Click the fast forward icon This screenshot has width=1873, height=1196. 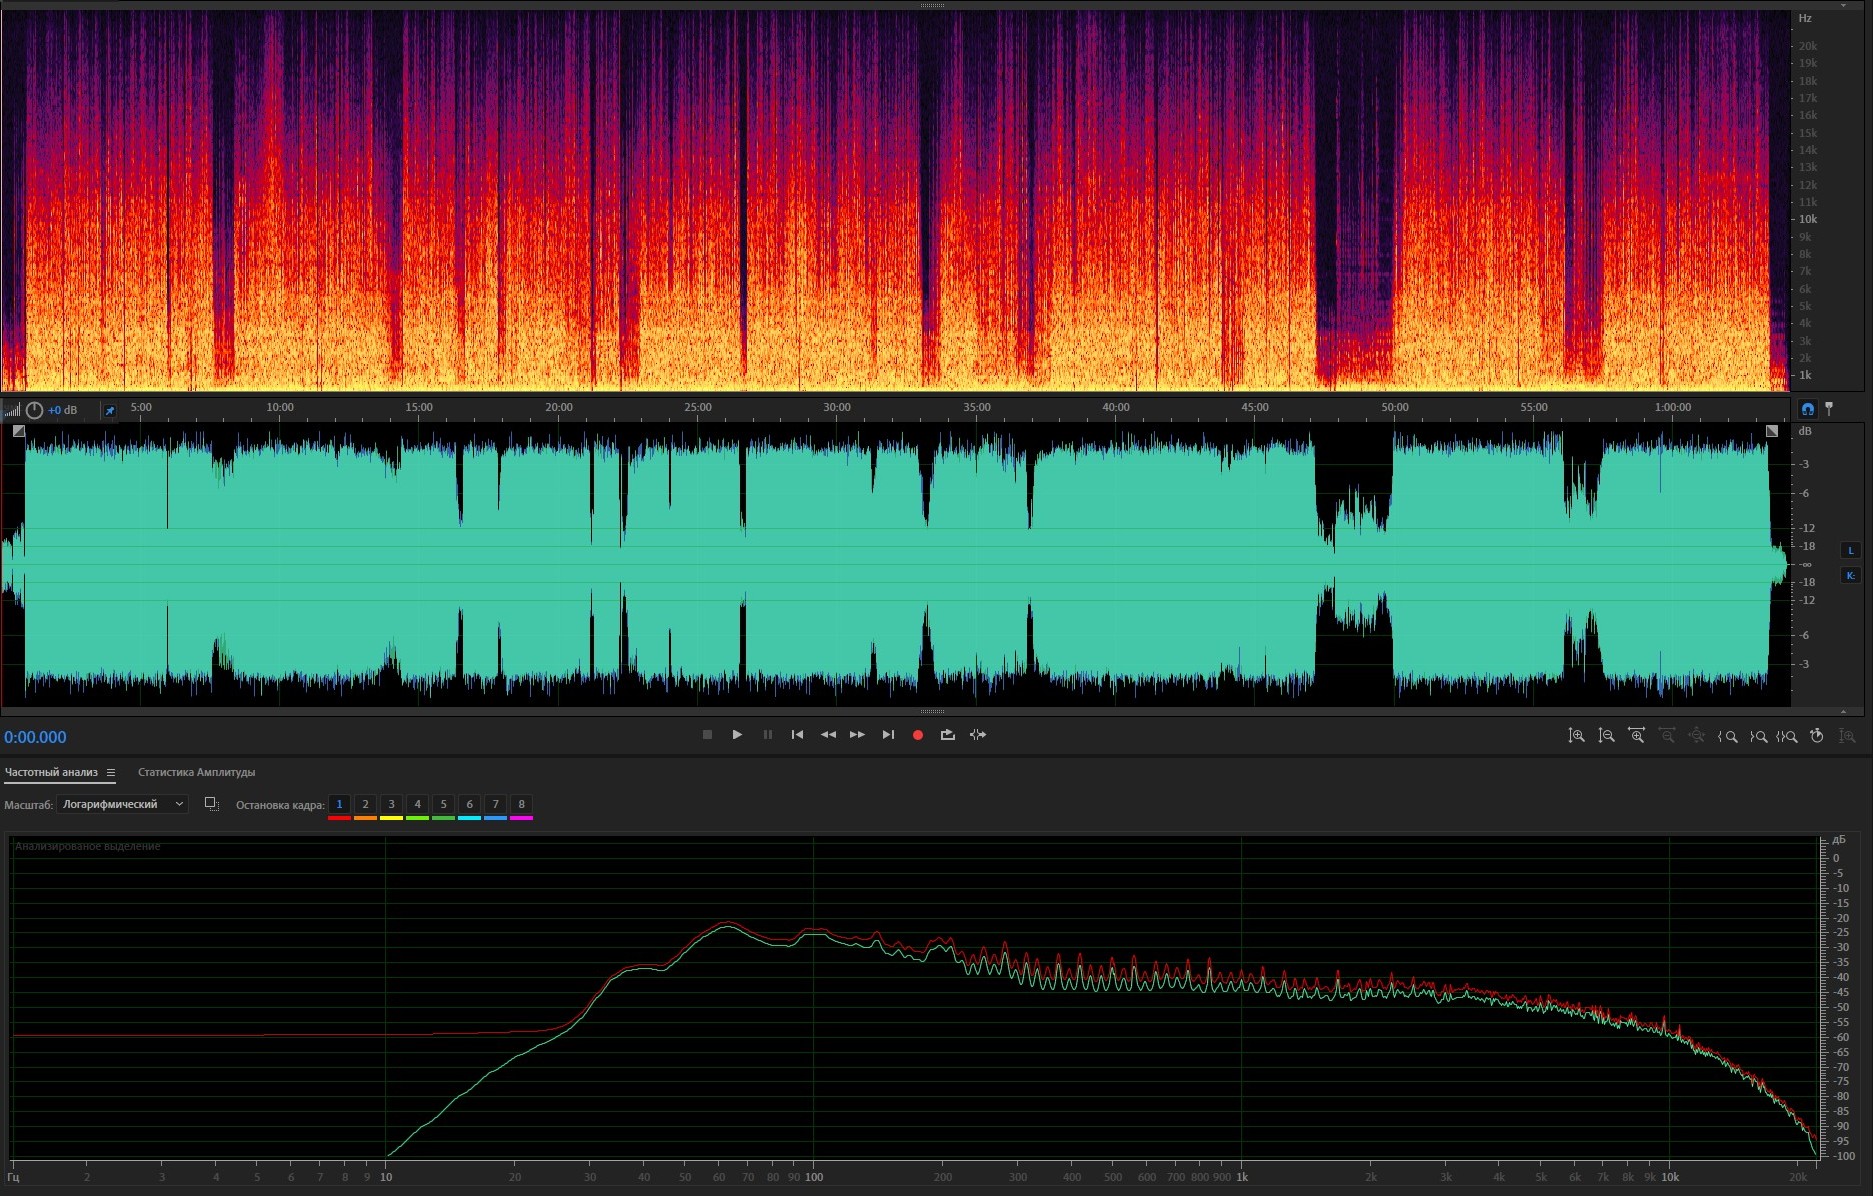857,735
